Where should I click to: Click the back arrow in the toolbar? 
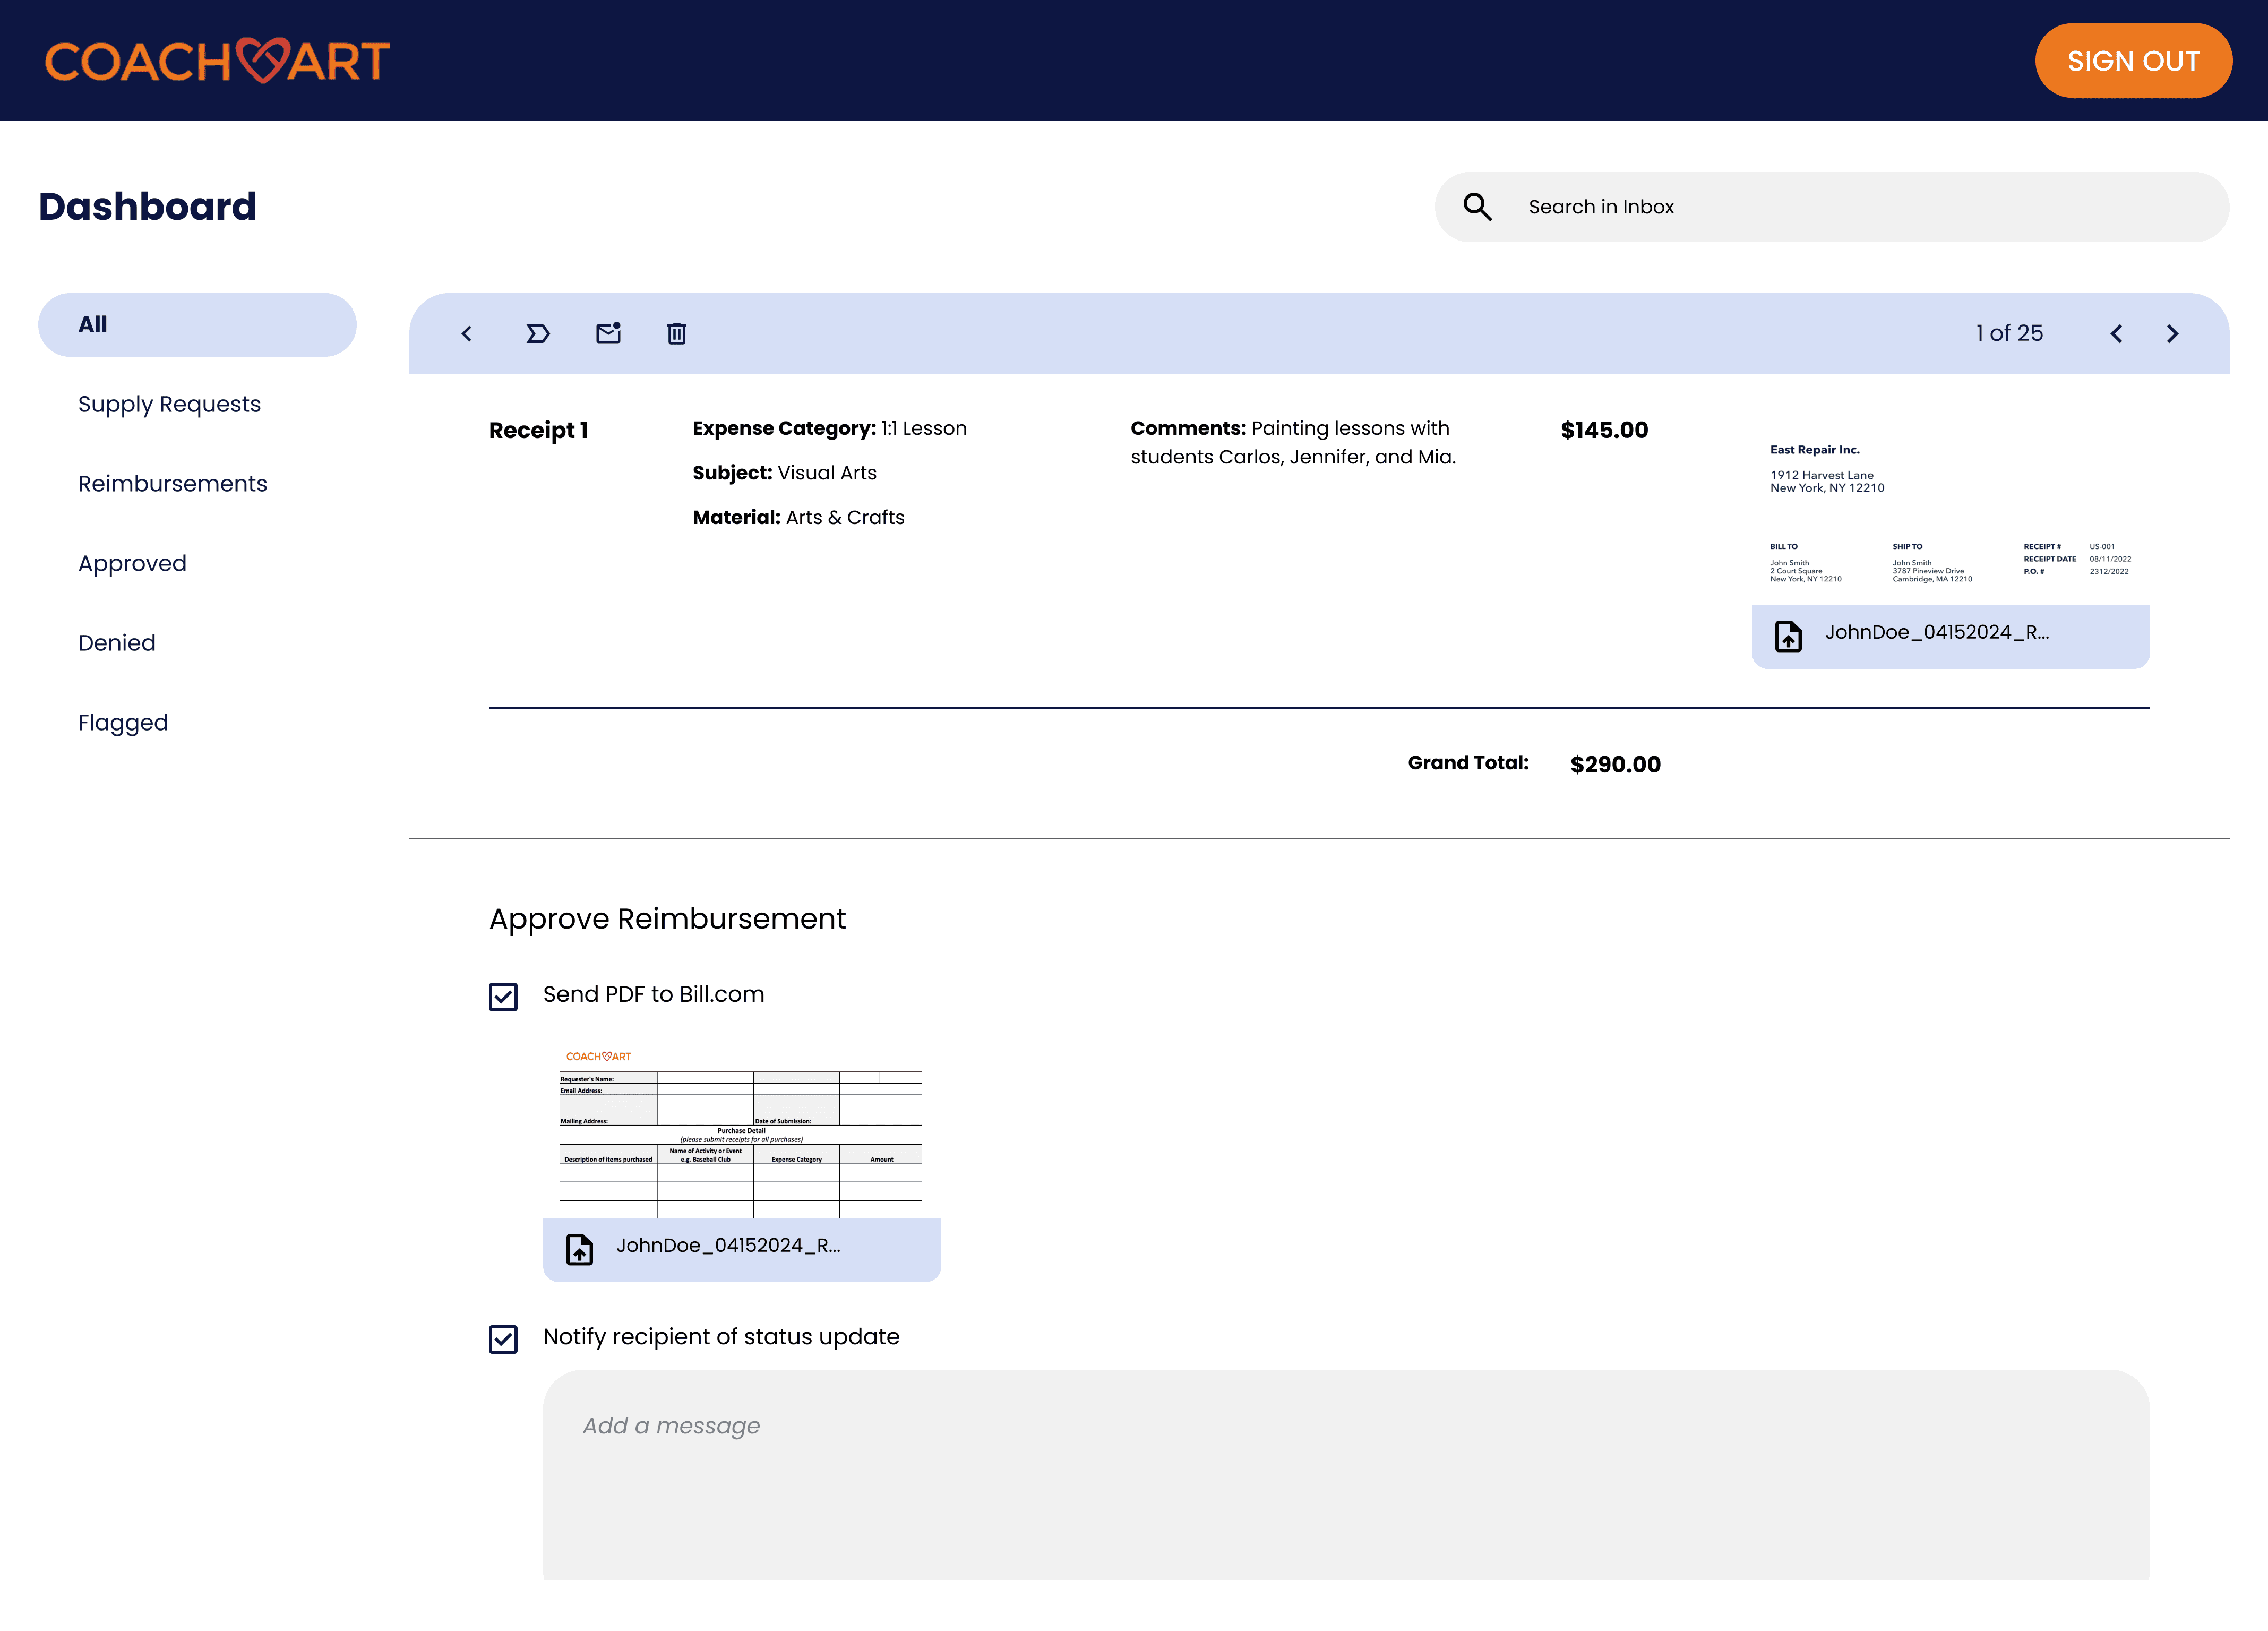(x=466, y=334)
